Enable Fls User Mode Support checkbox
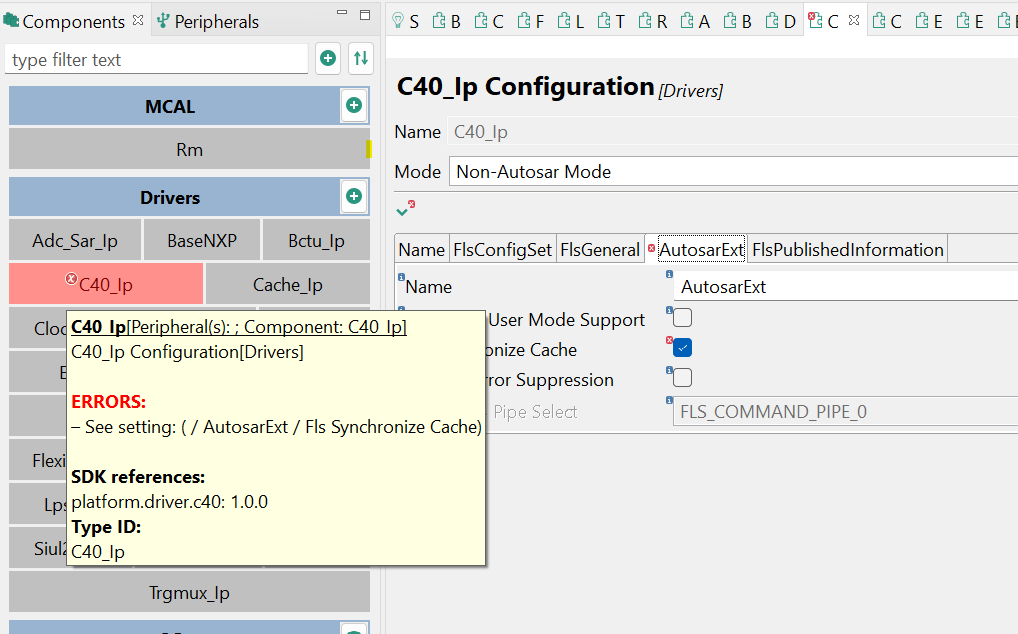Viewport: 1018px width, 634px height. (x=683, y=318)
